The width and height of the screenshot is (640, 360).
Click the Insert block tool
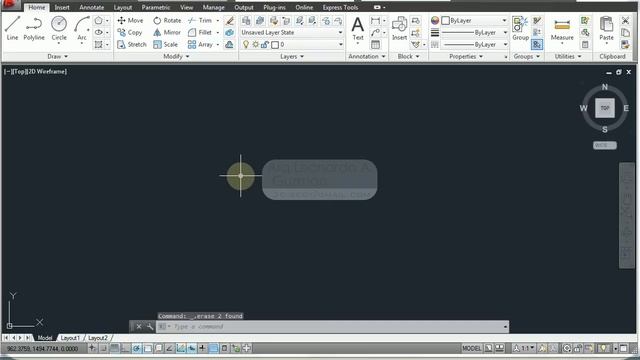point(399,29)
